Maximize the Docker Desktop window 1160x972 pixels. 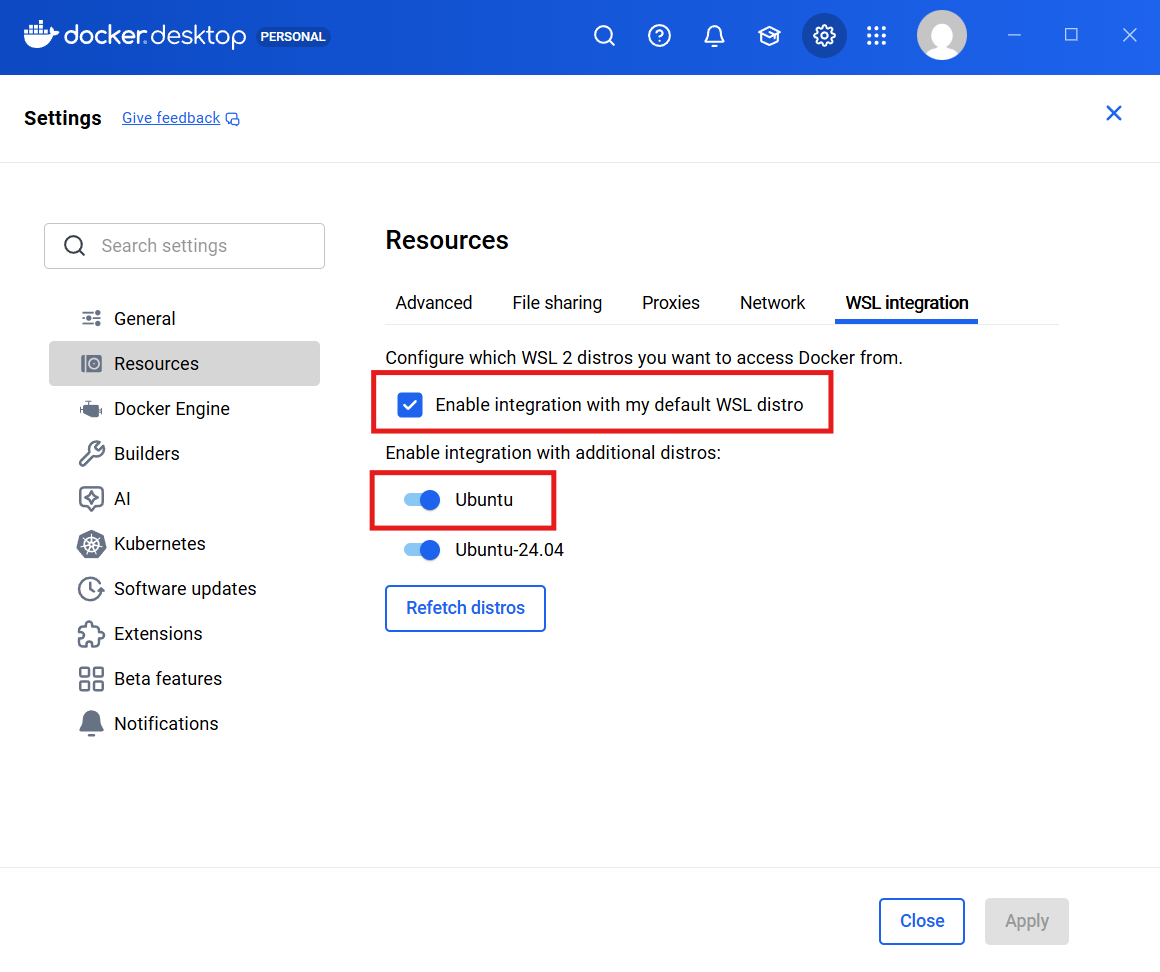click(1071, 35)
